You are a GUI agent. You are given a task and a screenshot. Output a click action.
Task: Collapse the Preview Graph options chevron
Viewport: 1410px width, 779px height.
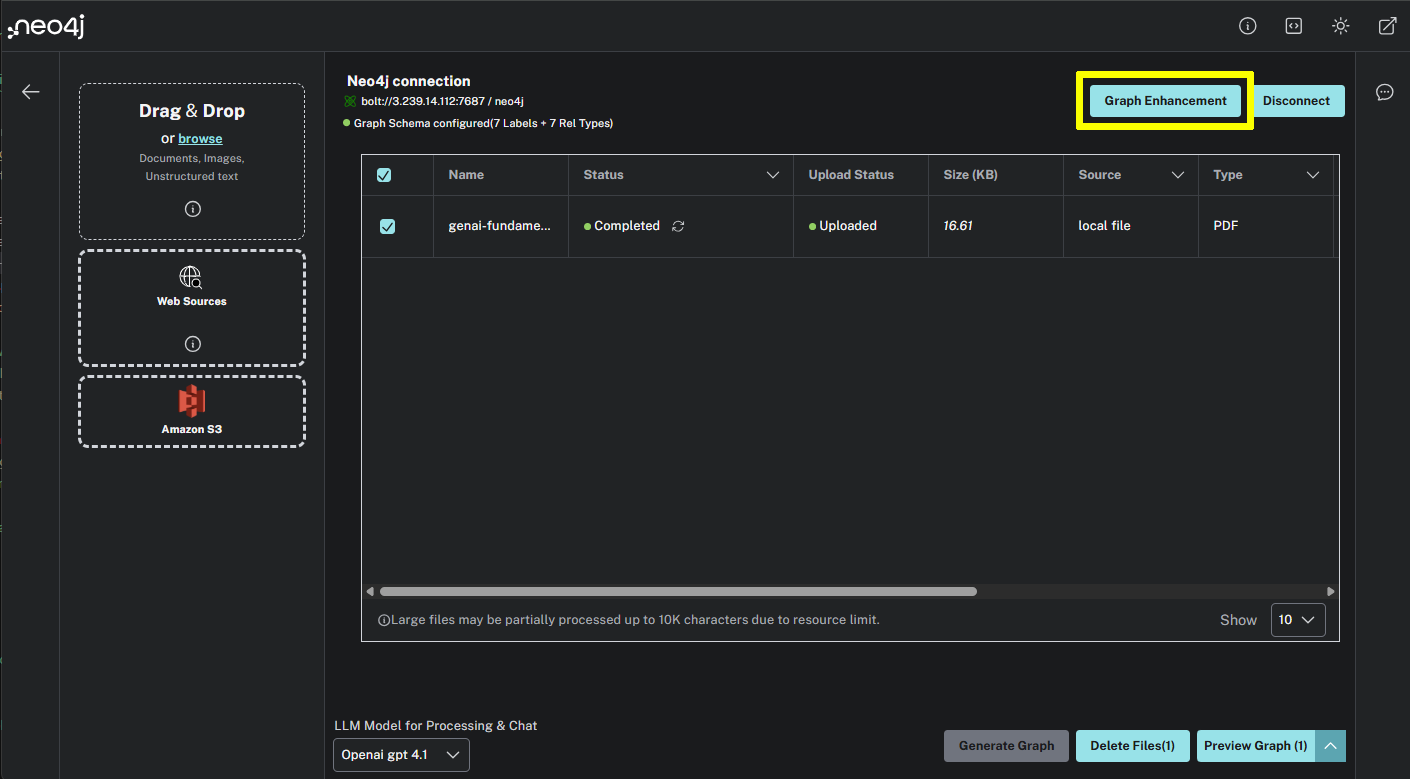pos(1331,745)
